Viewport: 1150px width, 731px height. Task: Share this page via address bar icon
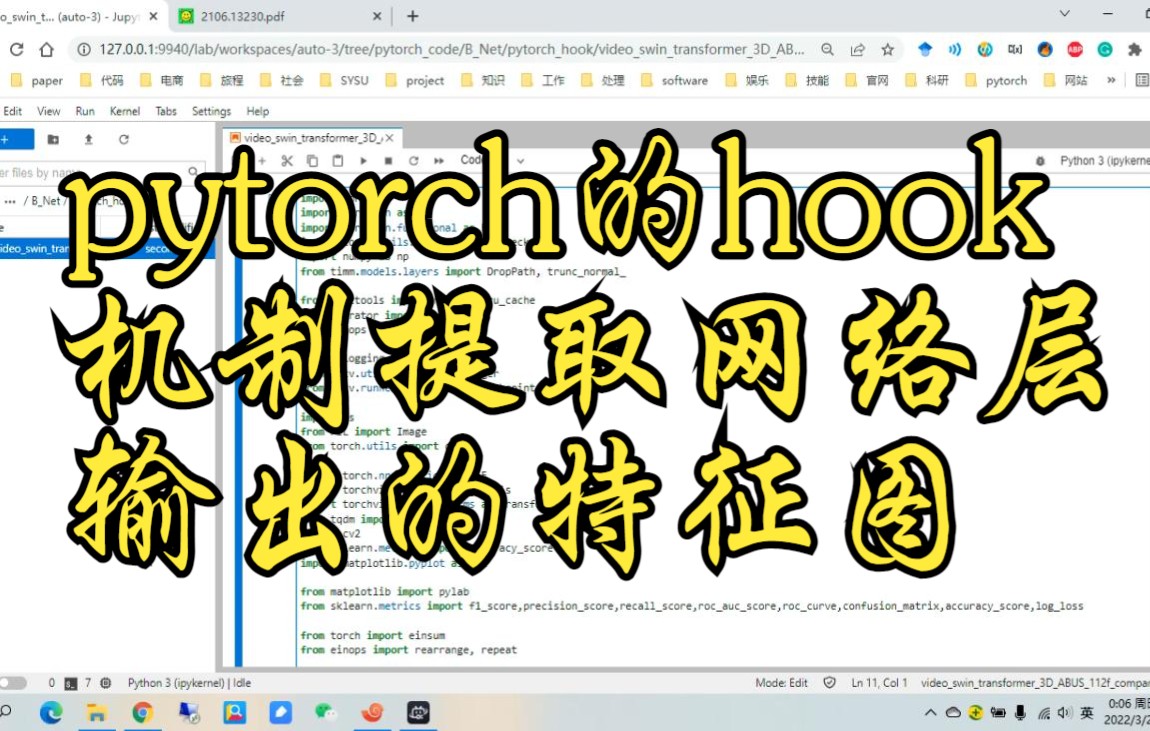(x=857, y=49)
